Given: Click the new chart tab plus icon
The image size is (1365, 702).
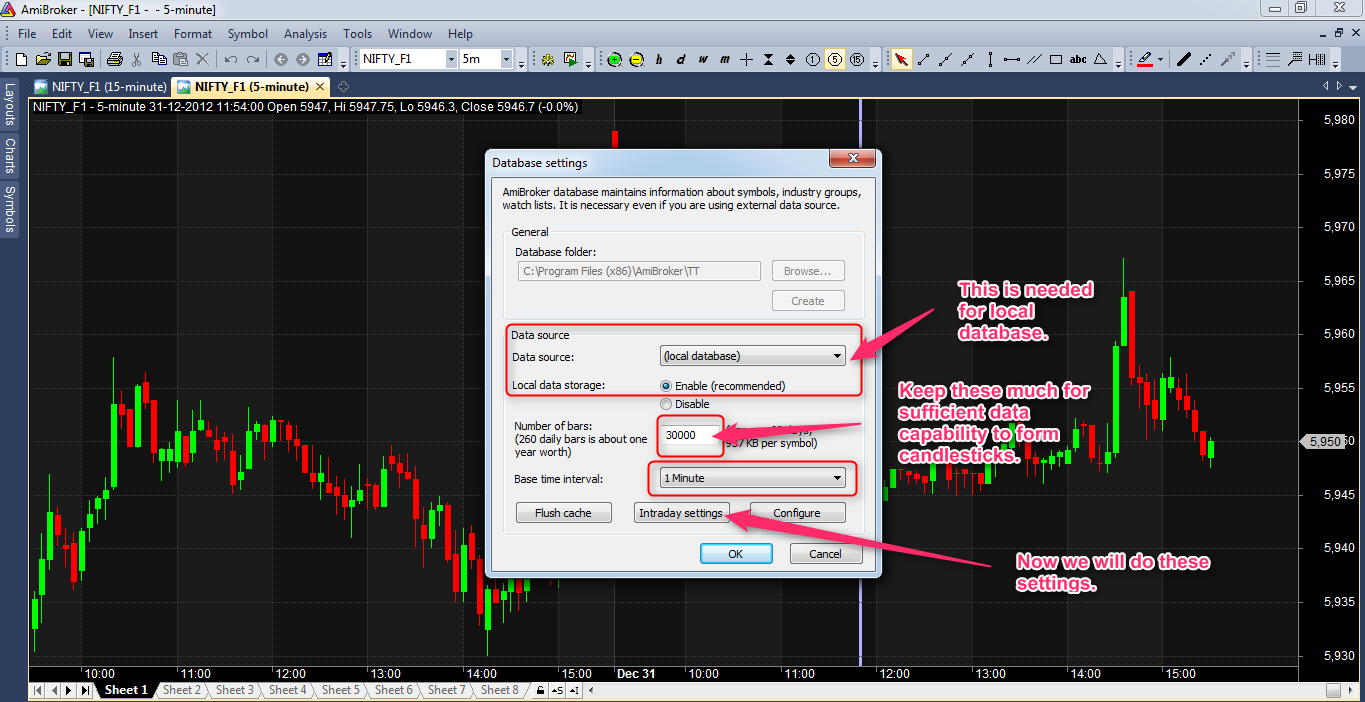Looking at the screenshot, I should tap(343, 87).
